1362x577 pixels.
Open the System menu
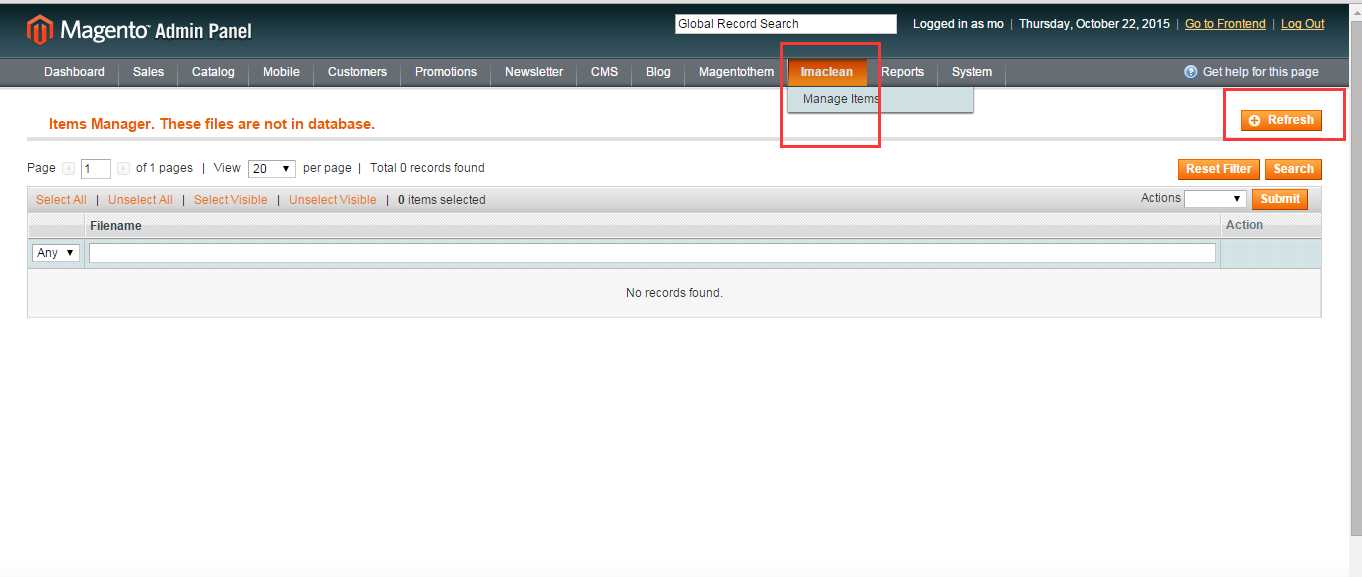pyautogui.click(x=972, y=72)
